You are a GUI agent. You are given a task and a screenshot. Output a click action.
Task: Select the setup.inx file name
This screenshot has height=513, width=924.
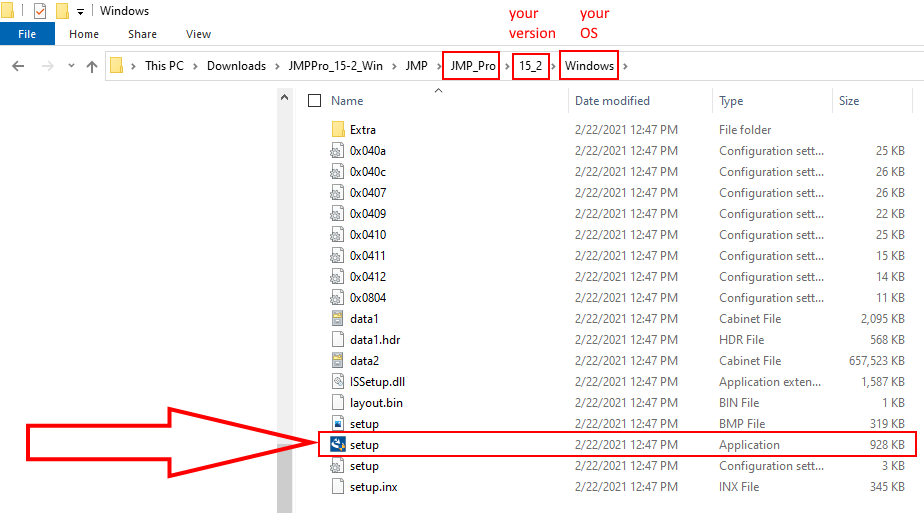click(374, 487)
